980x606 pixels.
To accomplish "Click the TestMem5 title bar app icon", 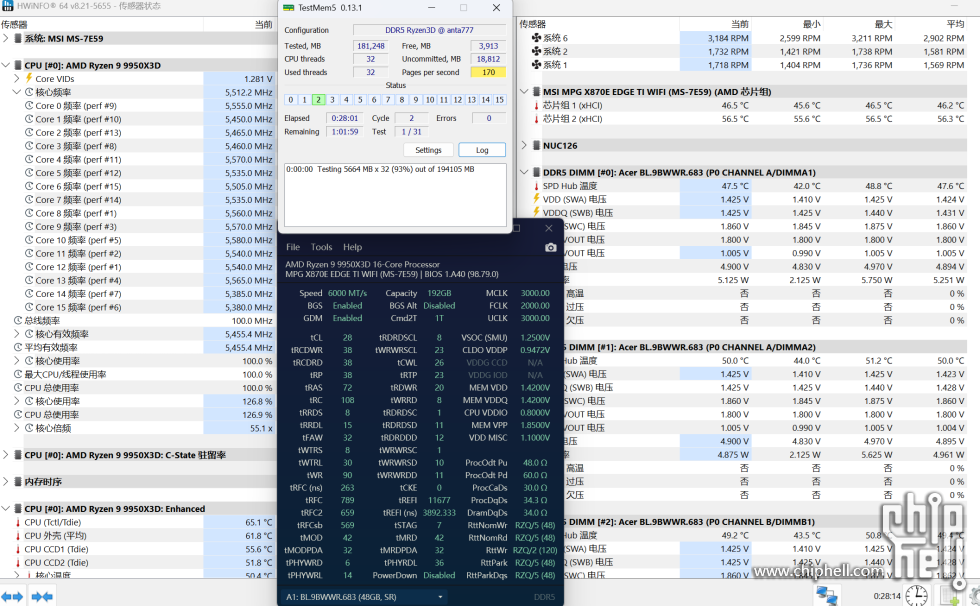I will (x=288, y=7).
